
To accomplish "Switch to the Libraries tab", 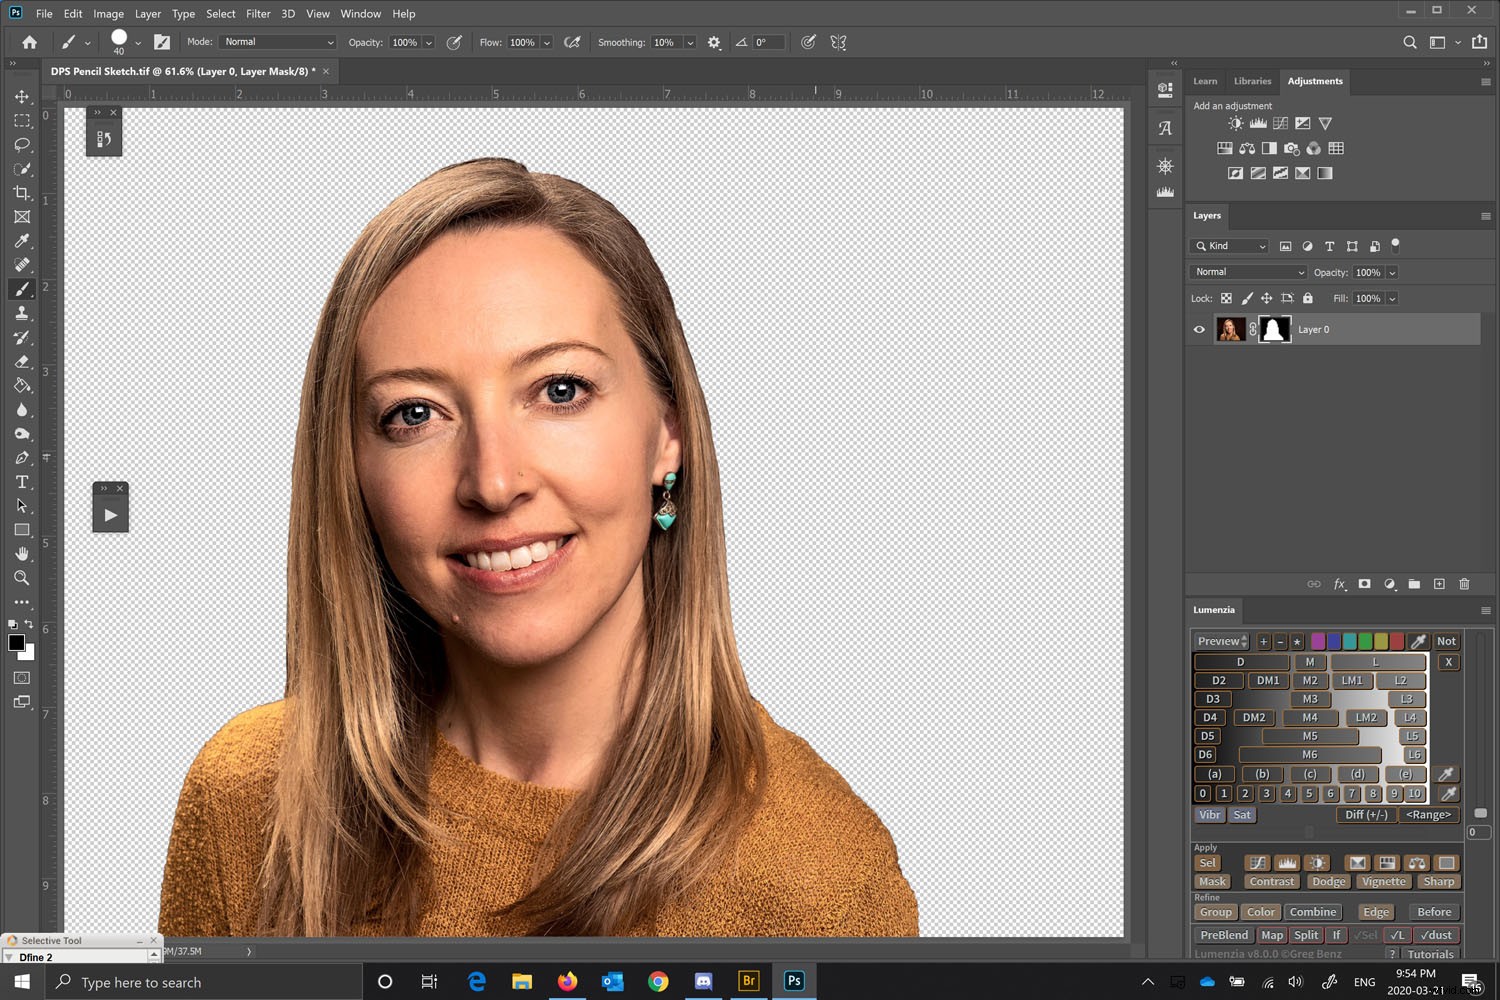I will pos(1252,81).
